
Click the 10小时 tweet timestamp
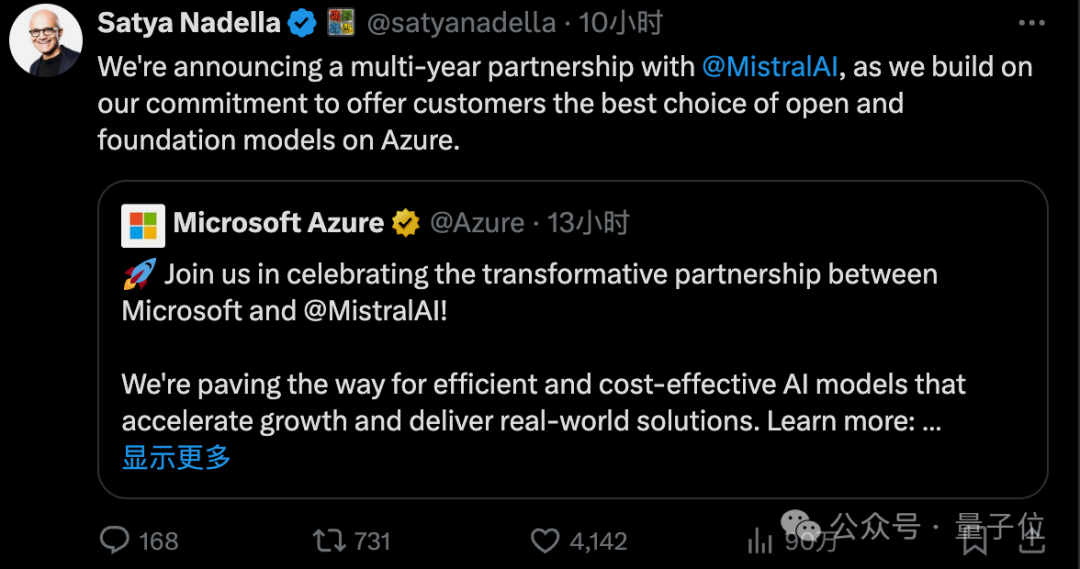(x=621, y=23)
